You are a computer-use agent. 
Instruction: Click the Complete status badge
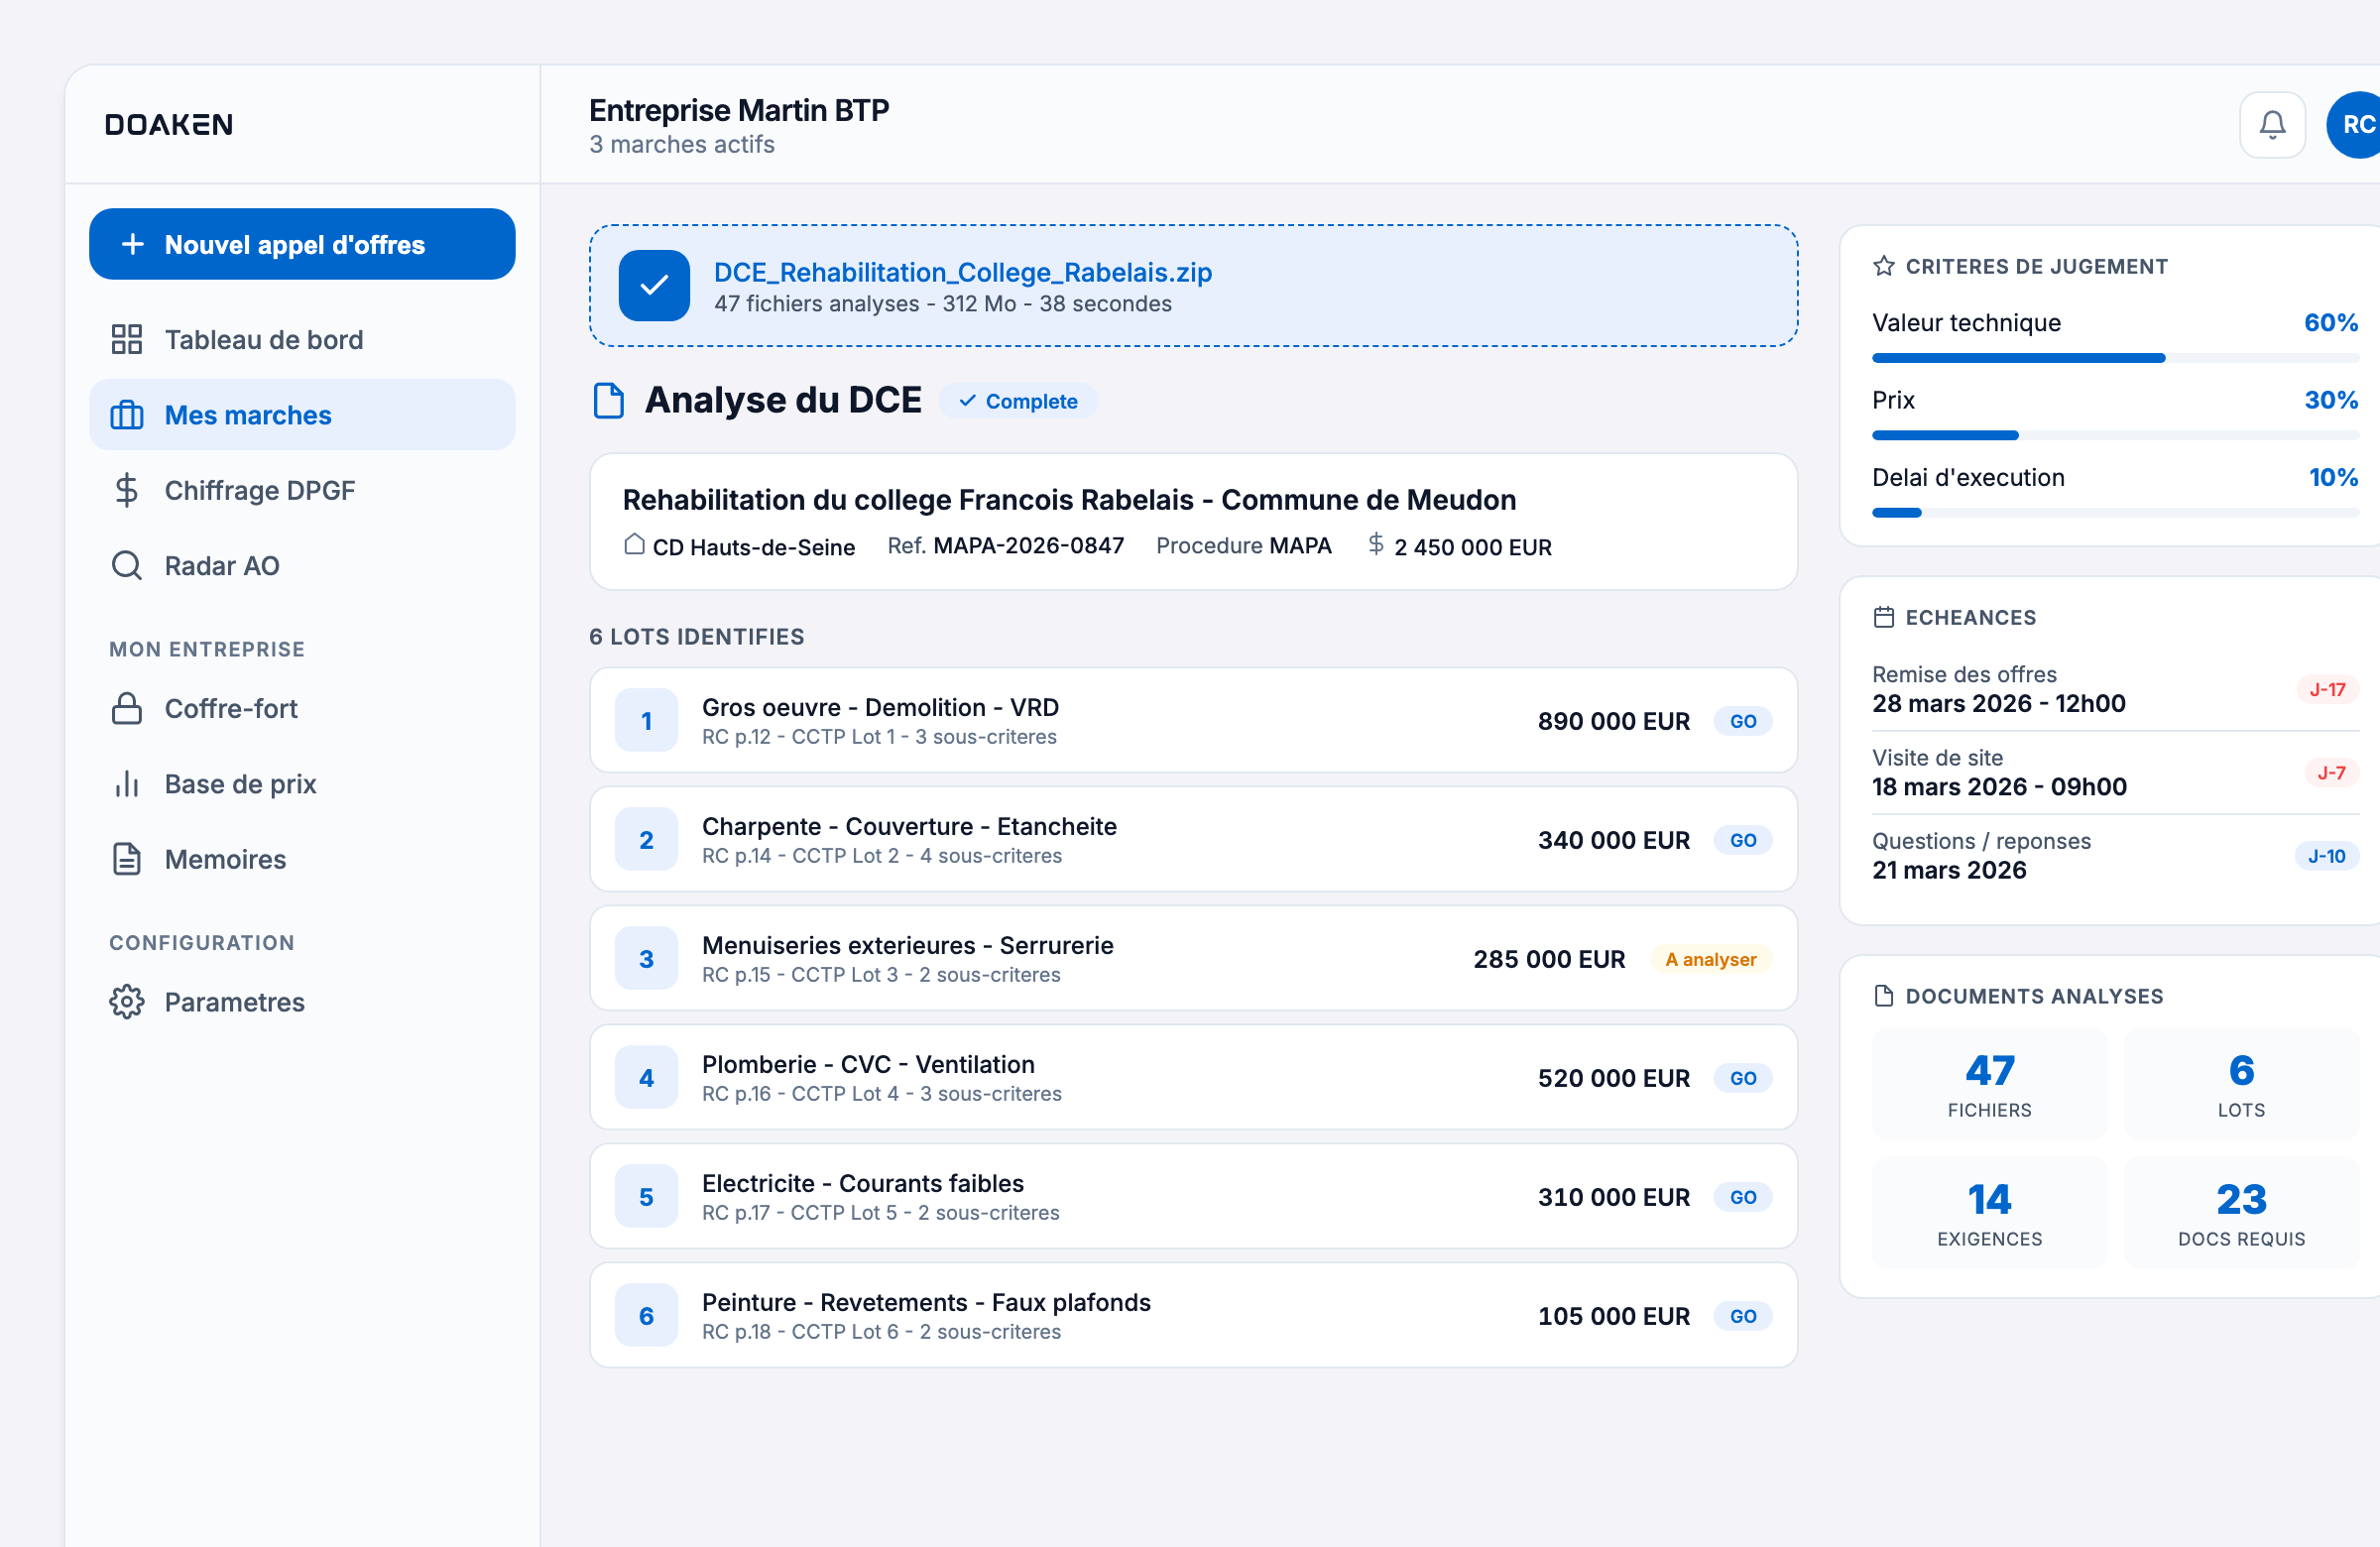(x=1018, y=401)
